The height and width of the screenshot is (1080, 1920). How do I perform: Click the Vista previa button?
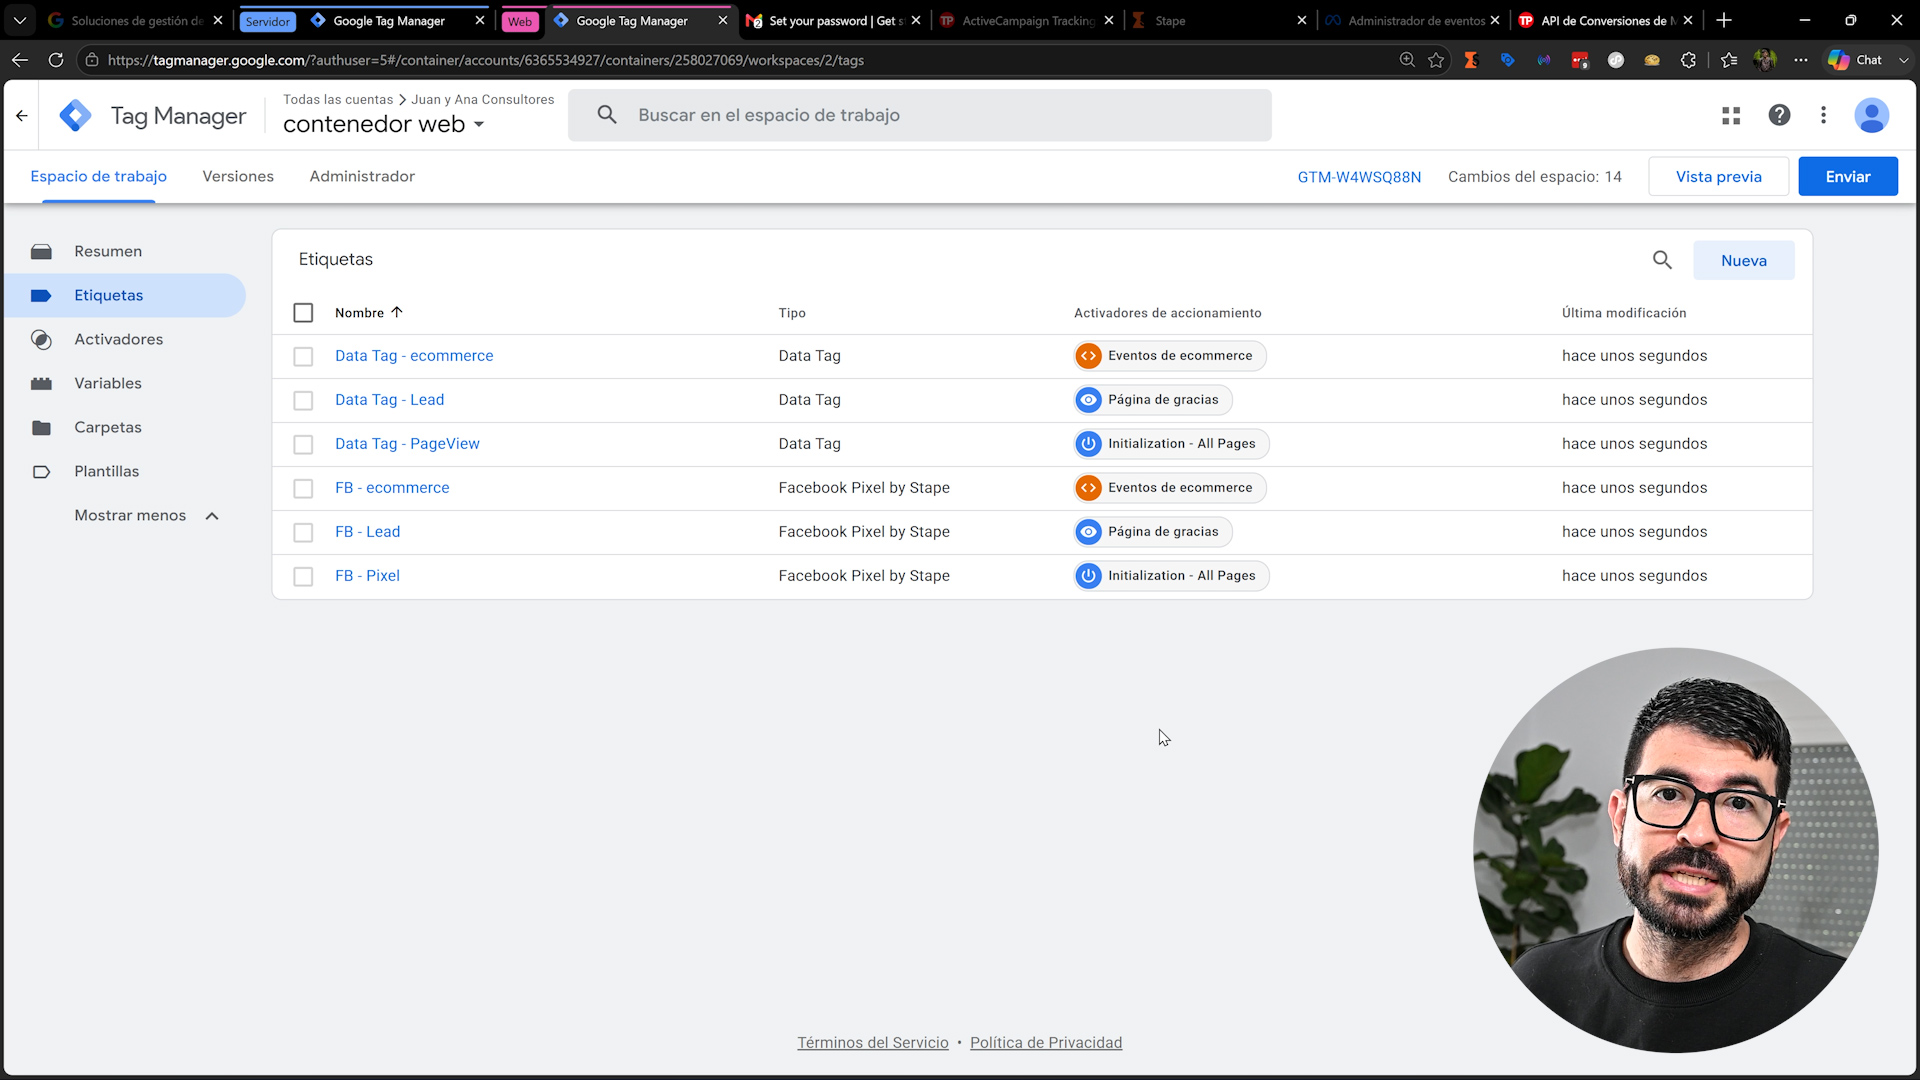(1718, 176)
